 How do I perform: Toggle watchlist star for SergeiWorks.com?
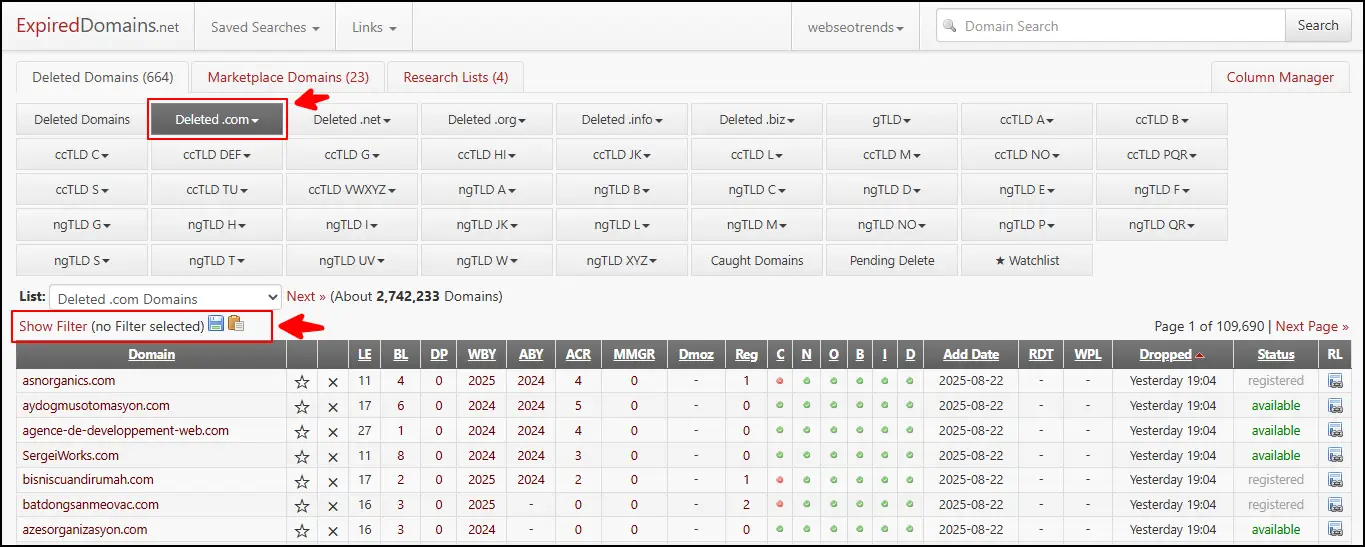[x=302, y=457]
